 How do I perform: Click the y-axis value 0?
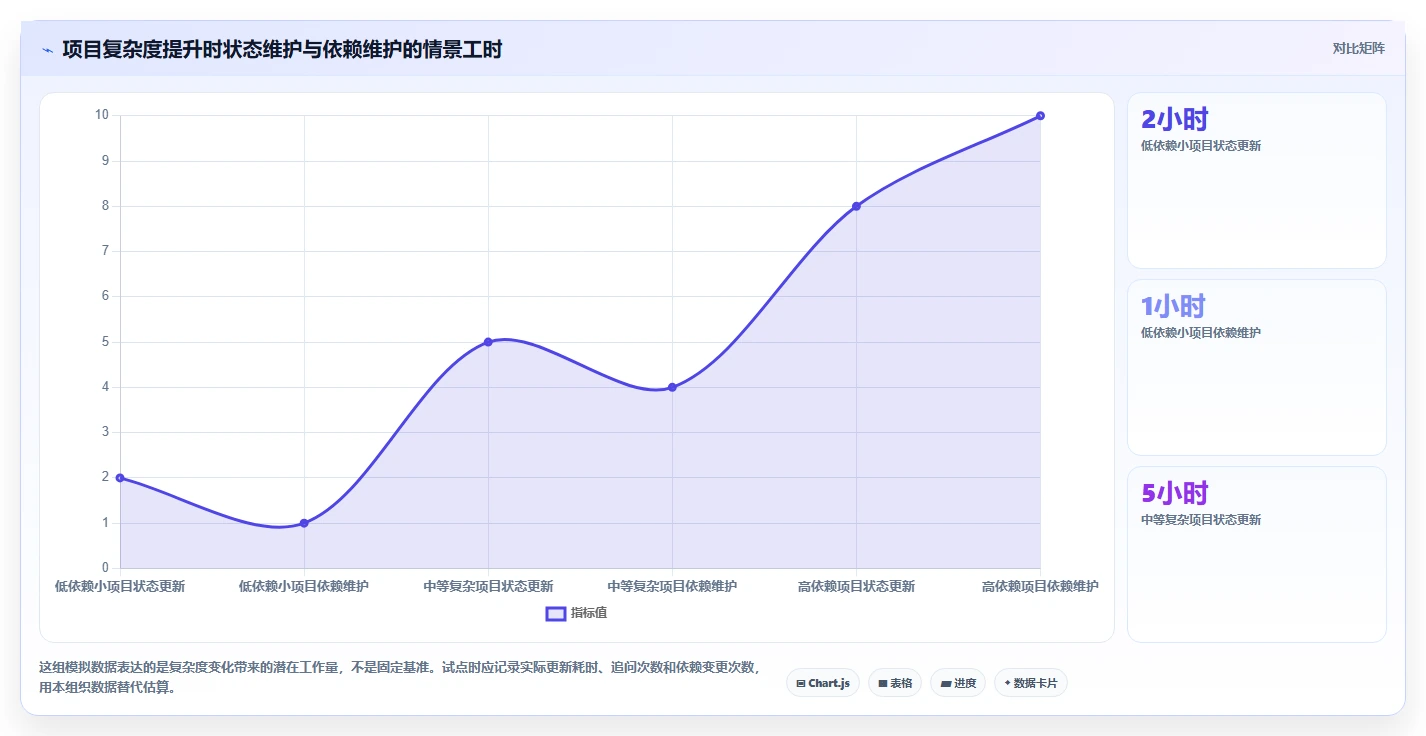point(105,568)
